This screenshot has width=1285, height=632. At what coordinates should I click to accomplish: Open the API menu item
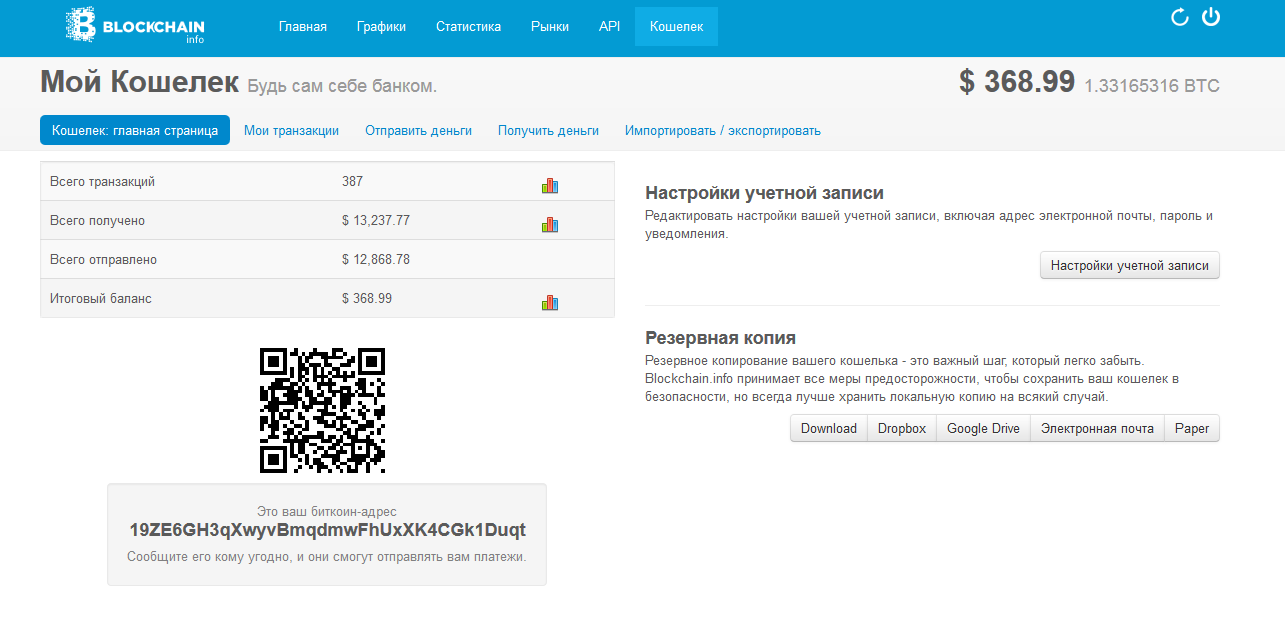pos(609,27)
